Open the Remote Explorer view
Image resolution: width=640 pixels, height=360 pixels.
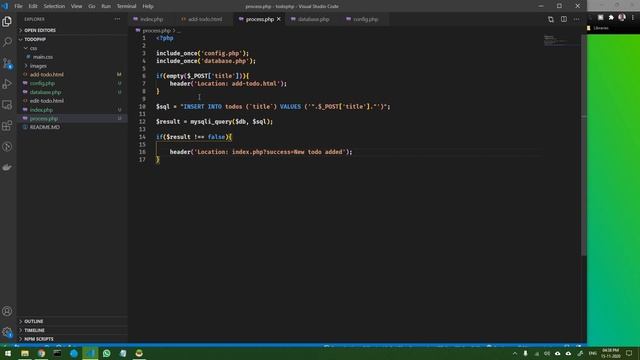(7, 105)
